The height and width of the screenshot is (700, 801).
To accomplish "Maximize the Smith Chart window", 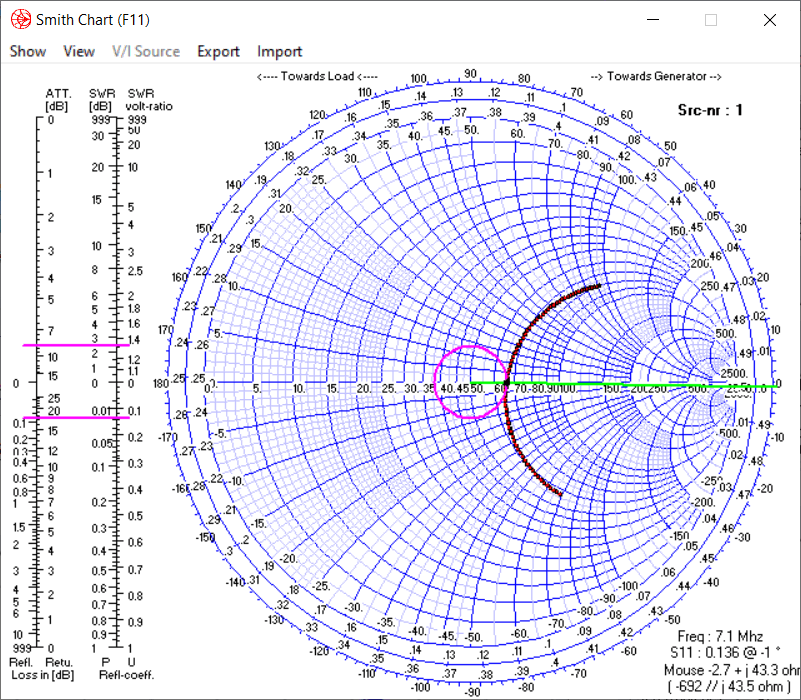I will pyautogui.click(x=711, y=20).
